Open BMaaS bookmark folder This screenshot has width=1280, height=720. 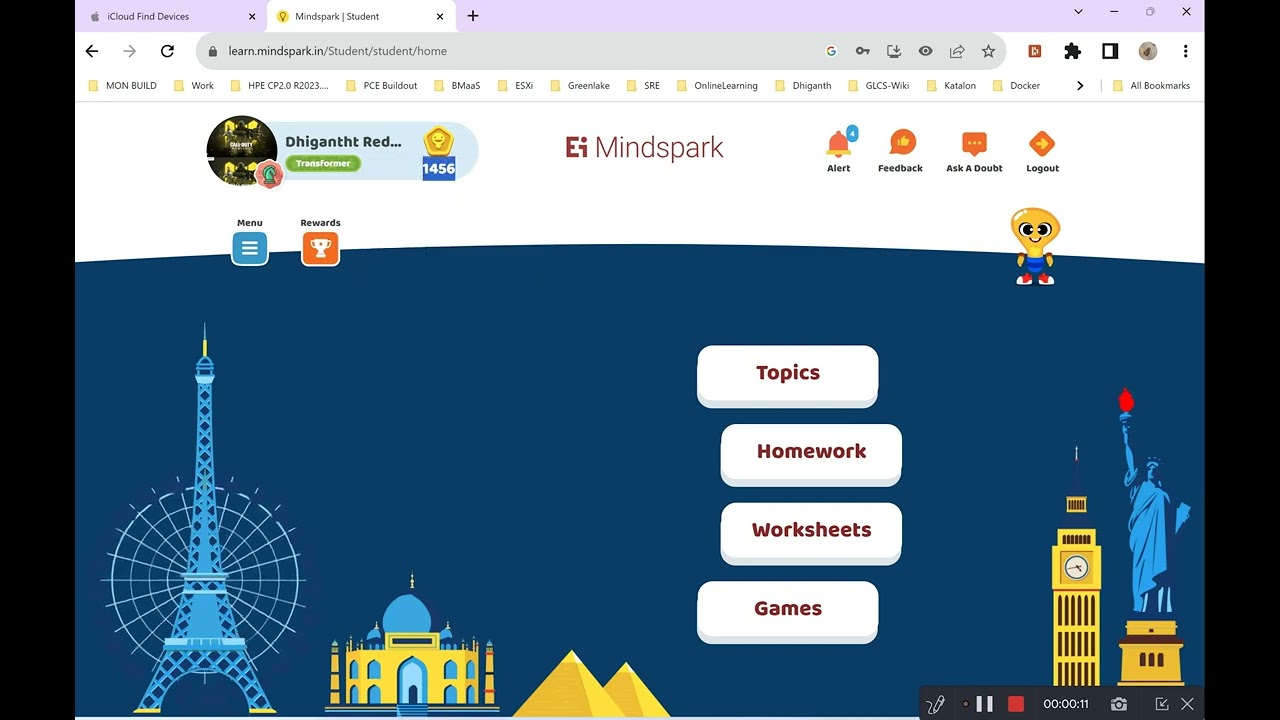[x=457, y=86]
